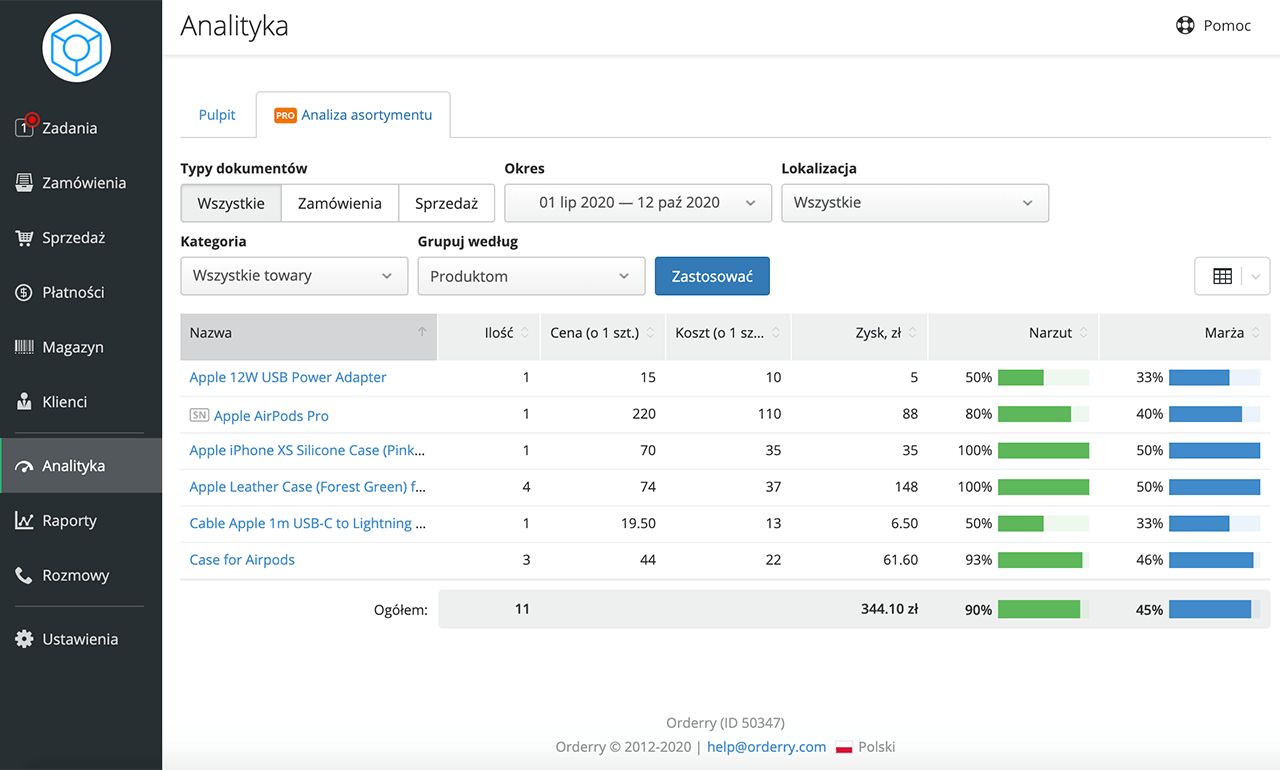Click price 19.50 in Cable Apple row
The width and height of the screenshot is (1280, 770).
[638, 523]
